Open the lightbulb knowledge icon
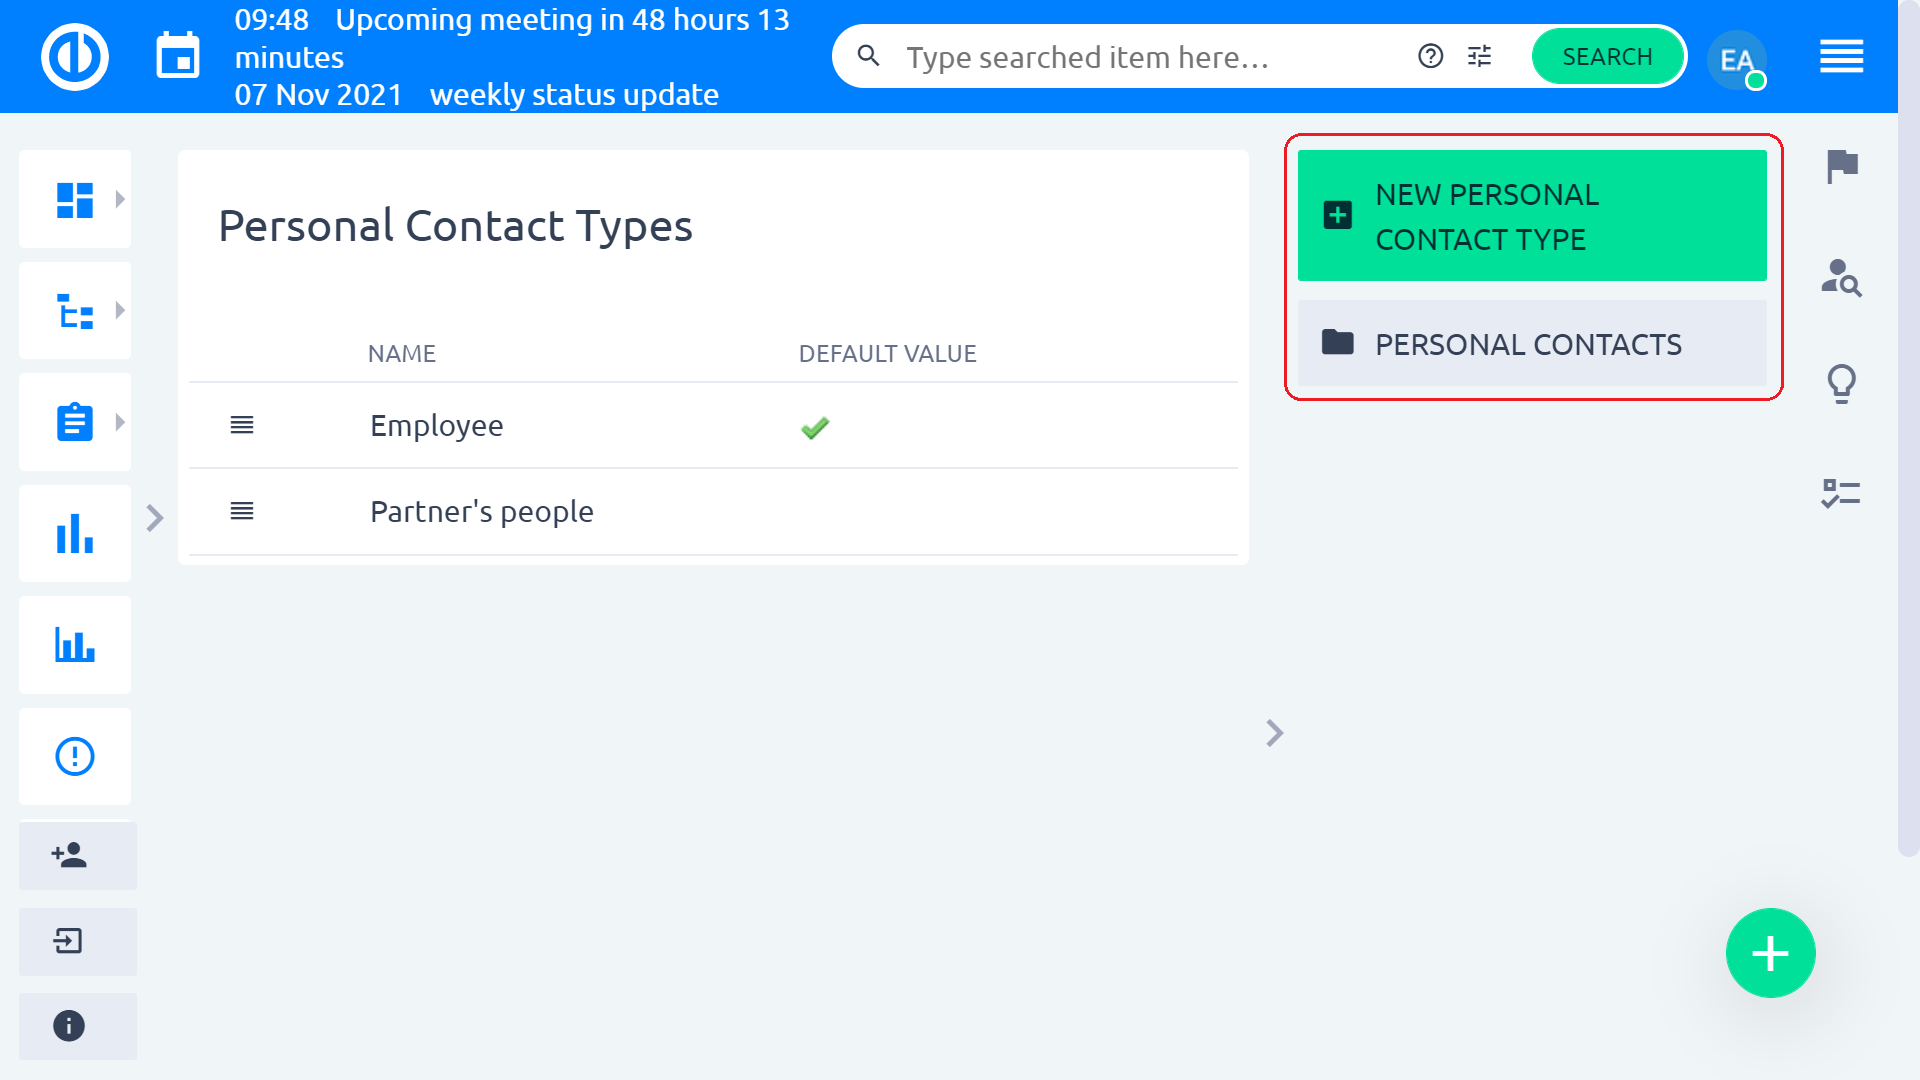Image resolution: width=1920 pixels, height=1080 pixels. click(x=1841, y=384)
